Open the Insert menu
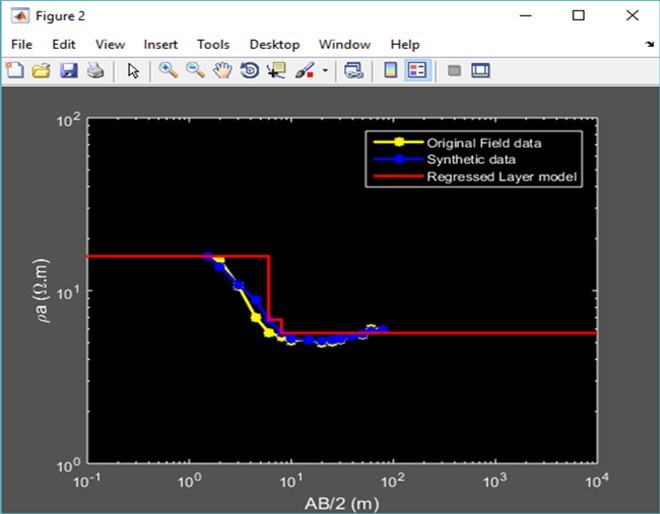The width and height of the screenshot is (660, 514). [160, 44]
